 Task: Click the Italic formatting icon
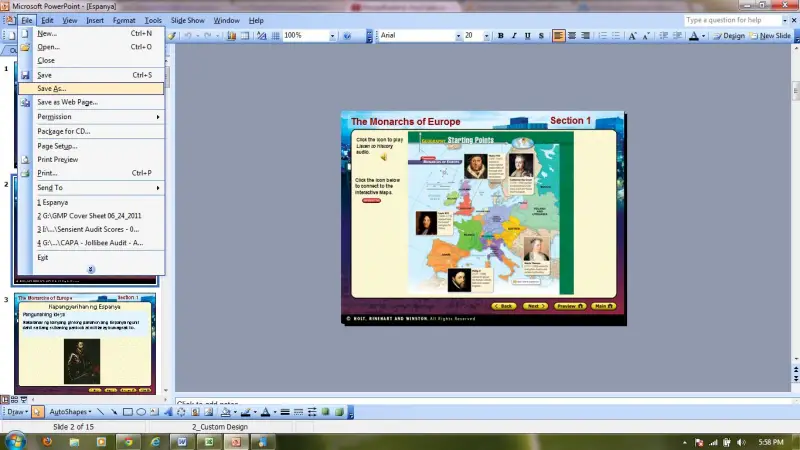coord(514,35)
